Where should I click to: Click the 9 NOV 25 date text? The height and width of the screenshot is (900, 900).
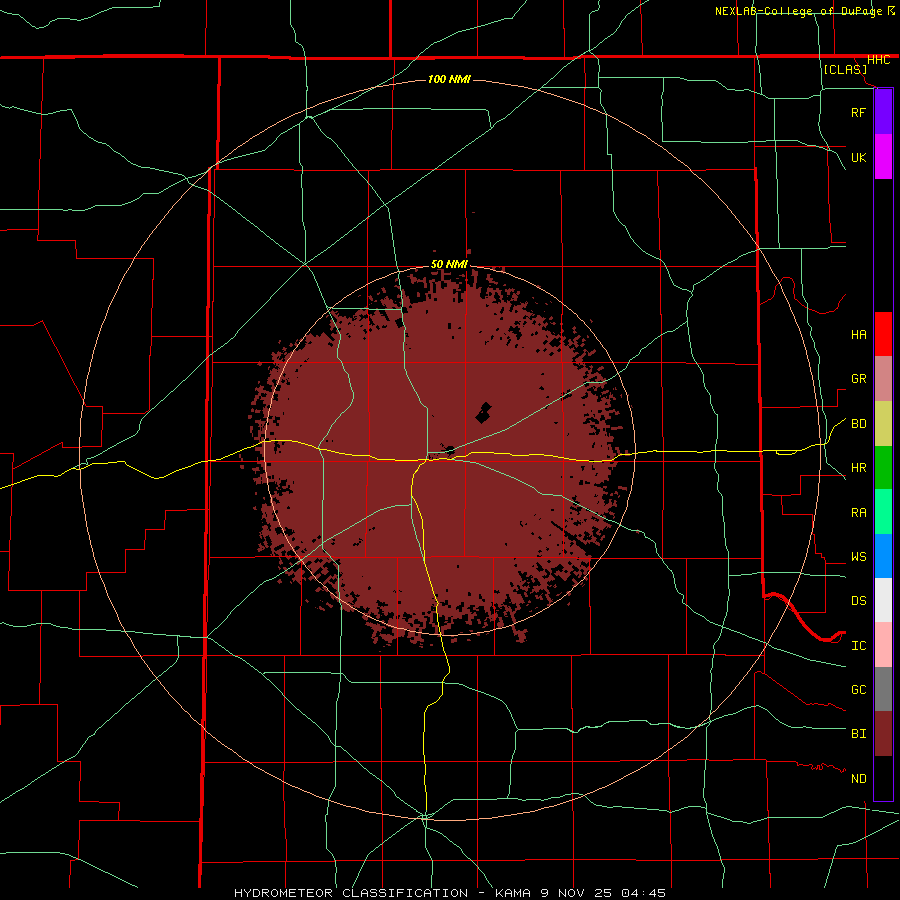click(576, 893)
